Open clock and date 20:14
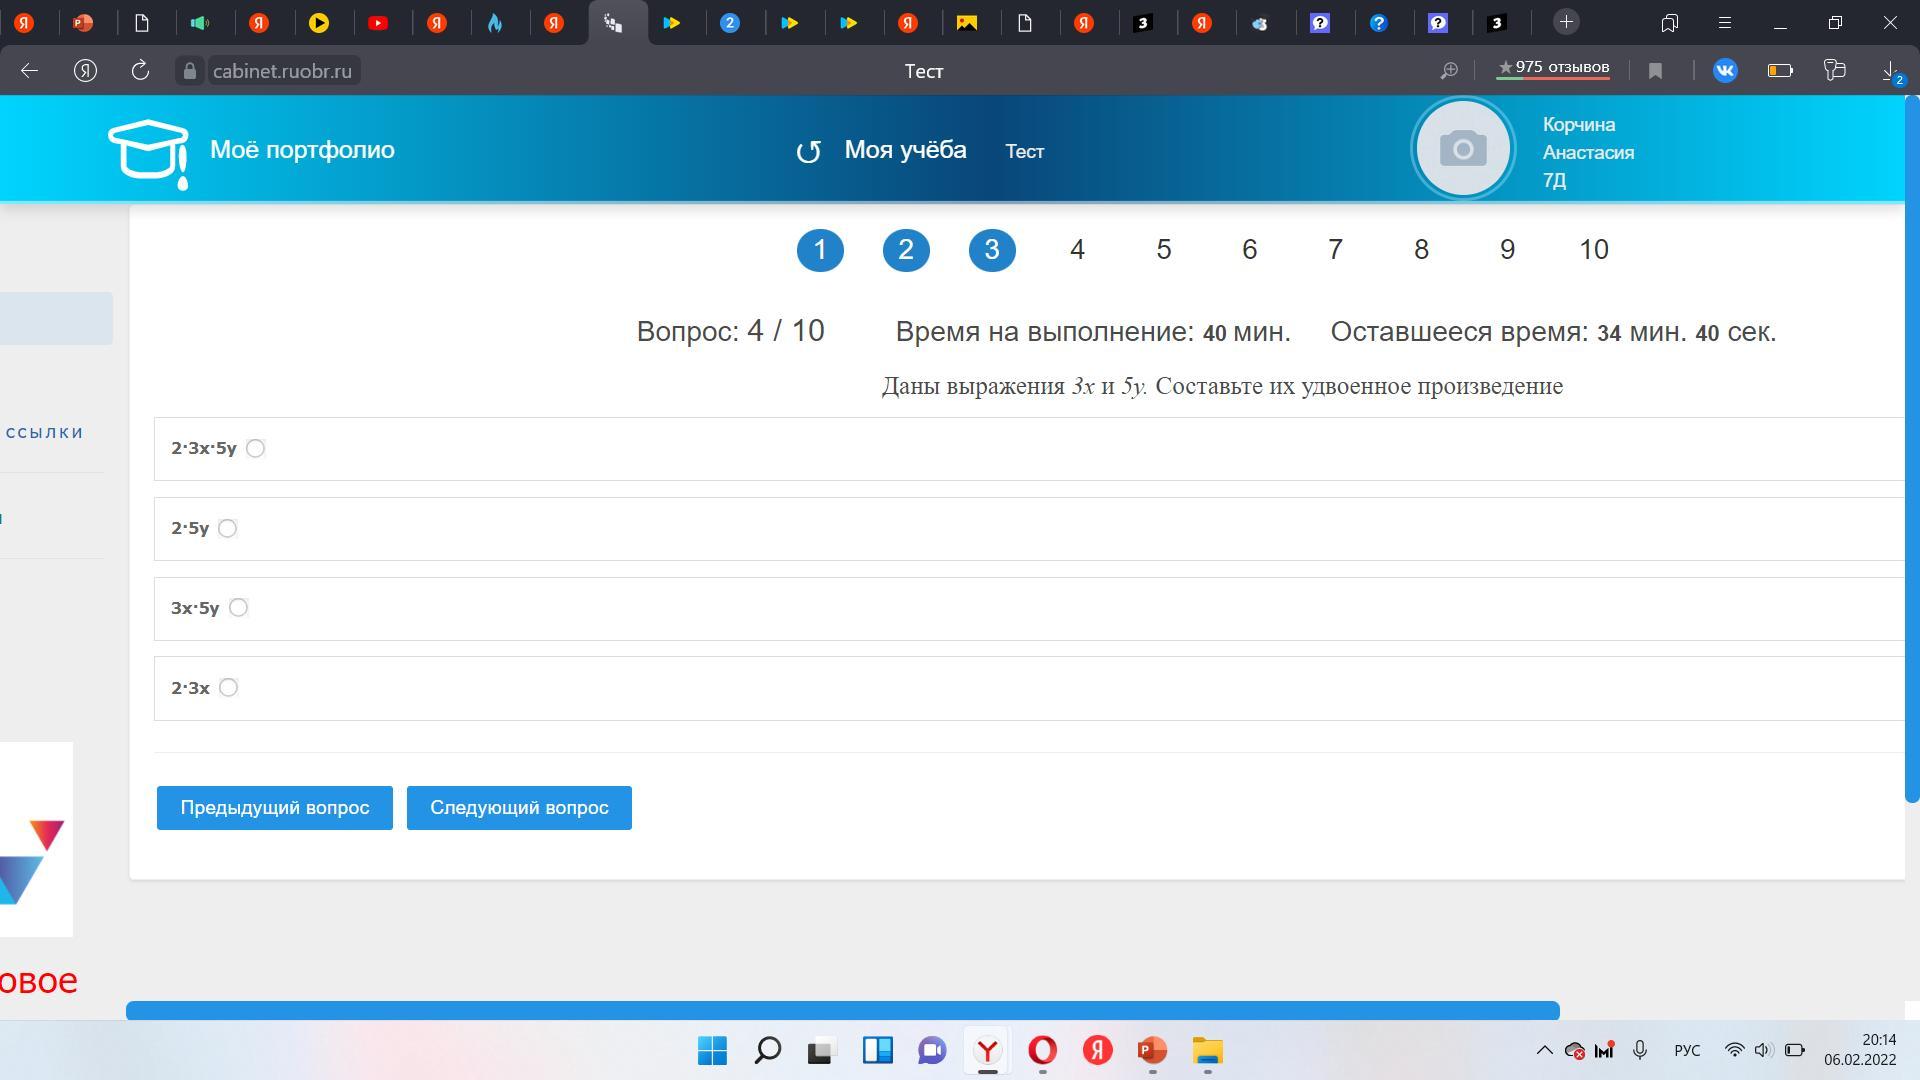Image resolution: width=1920 pixels, height=1080 pixels. 1860,1050
